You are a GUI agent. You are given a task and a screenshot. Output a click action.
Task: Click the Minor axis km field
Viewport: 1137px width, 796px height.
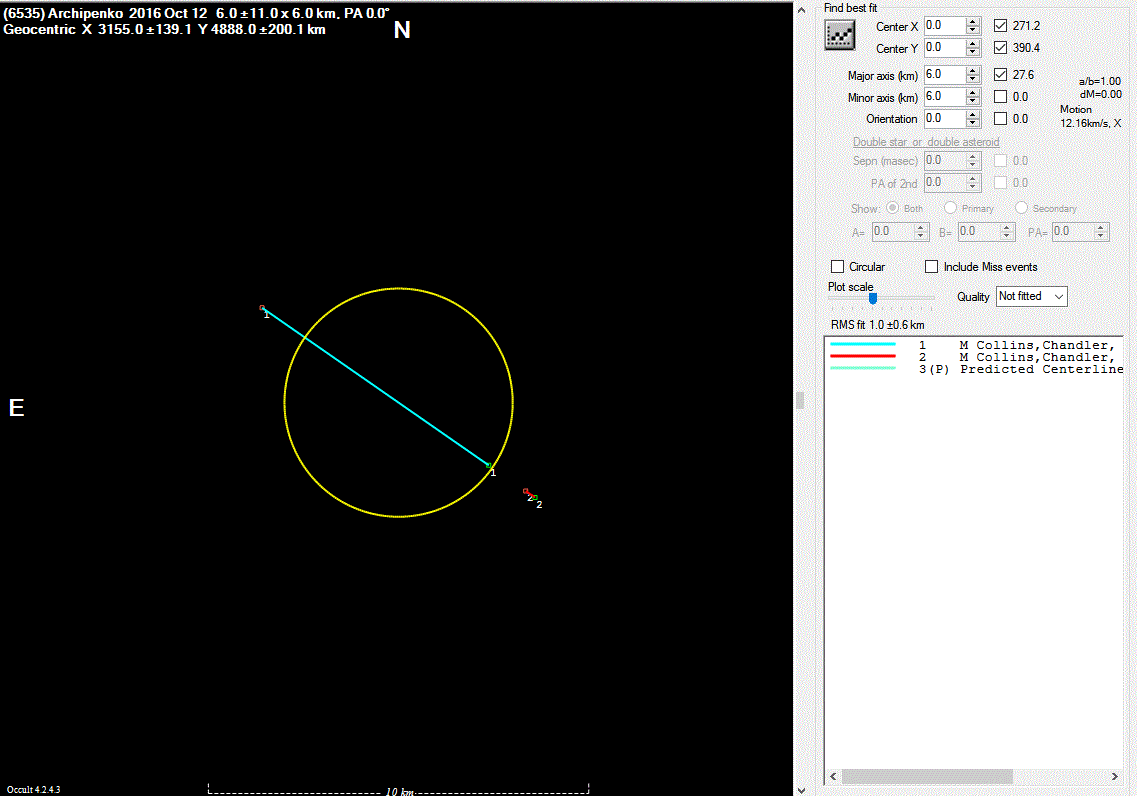pyautogui.click(x=945, y=96)
